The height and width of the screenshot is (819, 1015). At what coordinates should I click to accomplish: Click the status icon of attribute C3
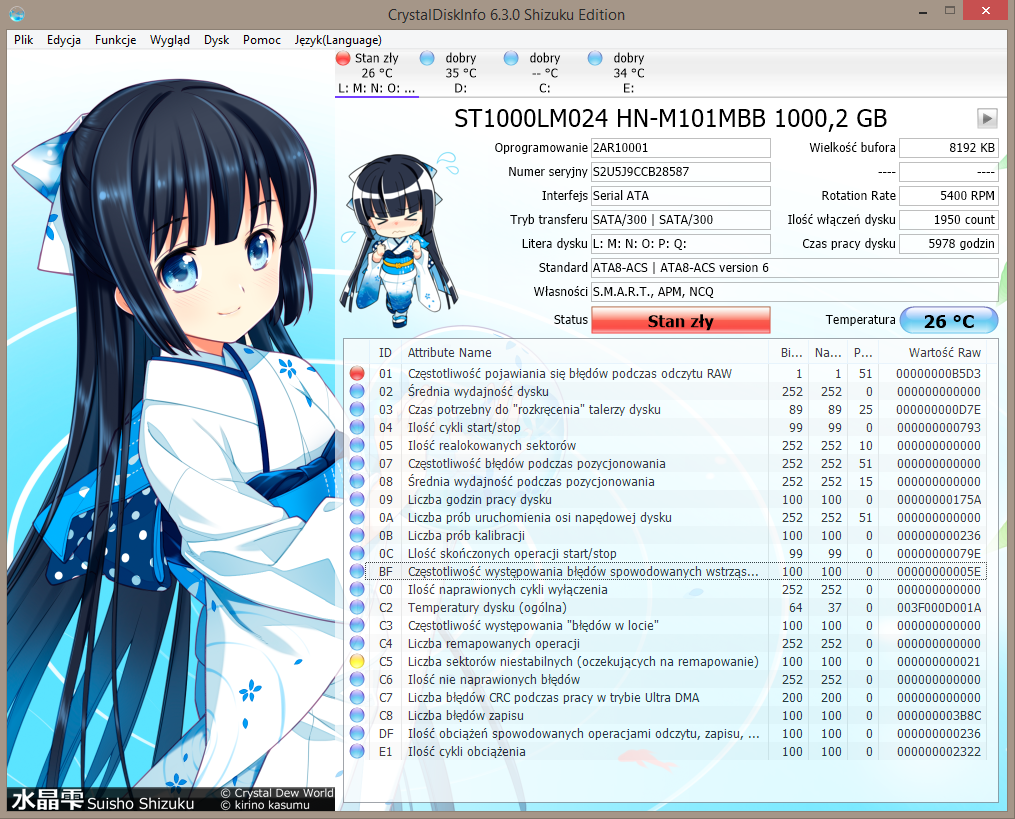click(357, 625)
